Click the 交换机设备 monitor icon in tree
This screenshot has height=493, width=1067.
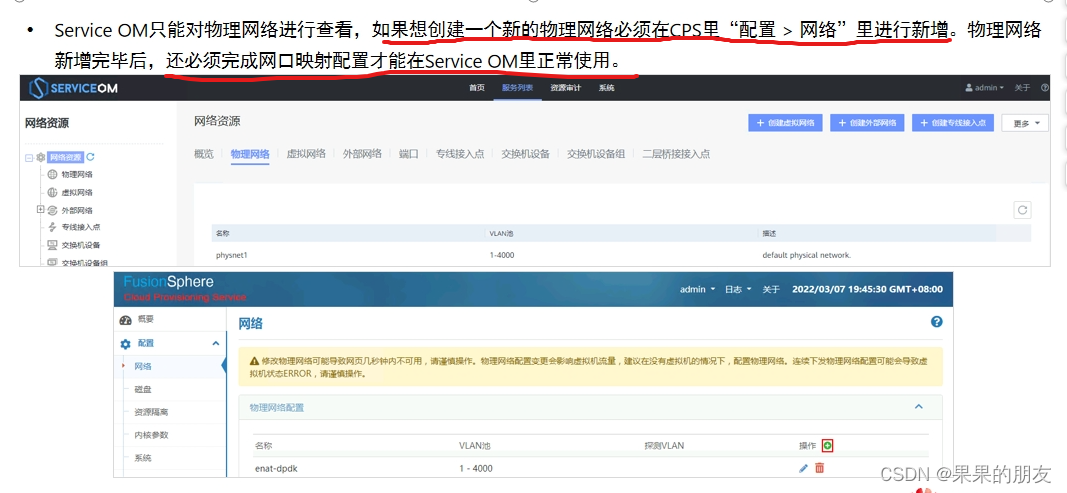tap(52, 245)
